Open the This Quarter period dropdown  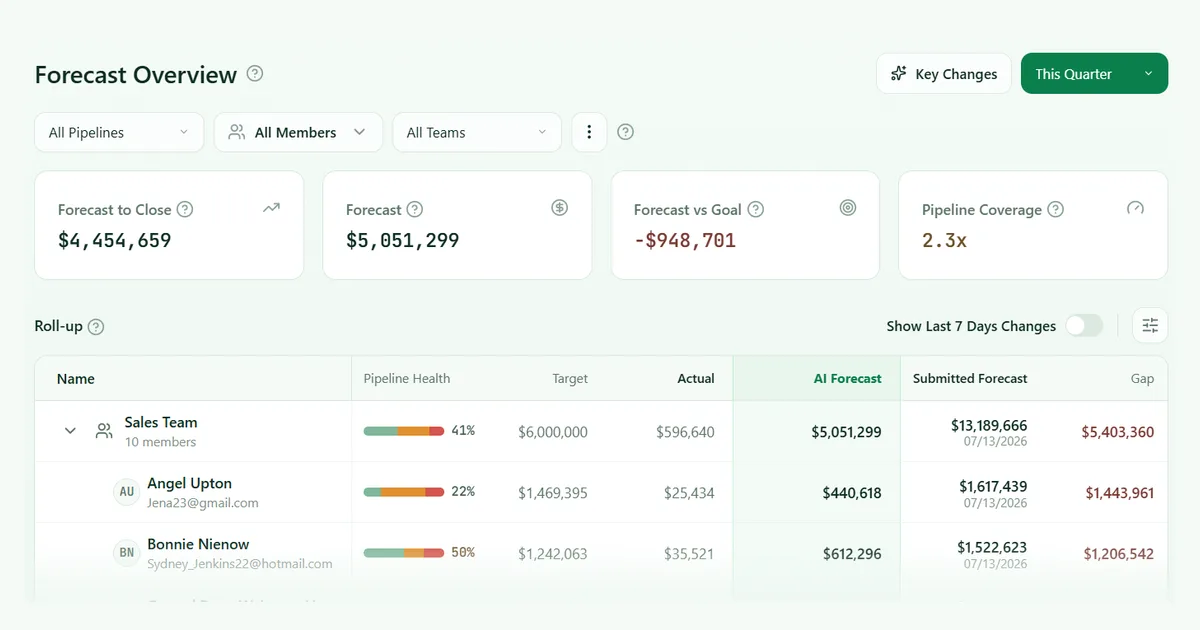point(1094,74)
